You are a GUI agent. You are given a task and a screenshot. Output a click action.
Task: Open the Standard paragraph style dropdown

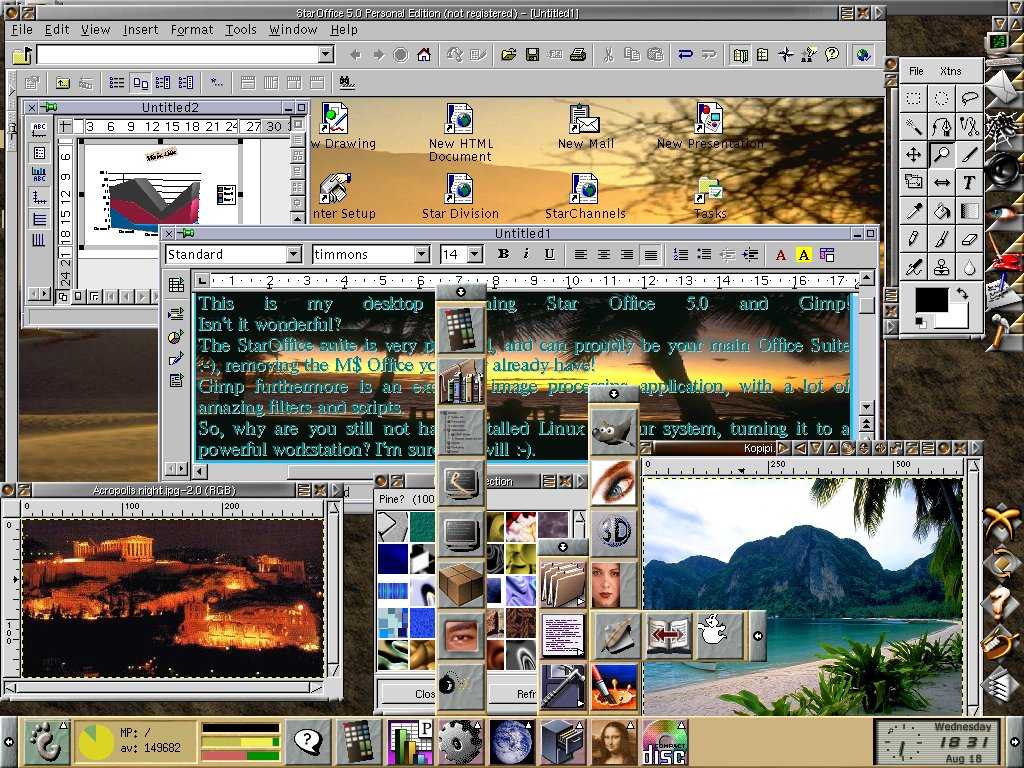pos(294,254)
